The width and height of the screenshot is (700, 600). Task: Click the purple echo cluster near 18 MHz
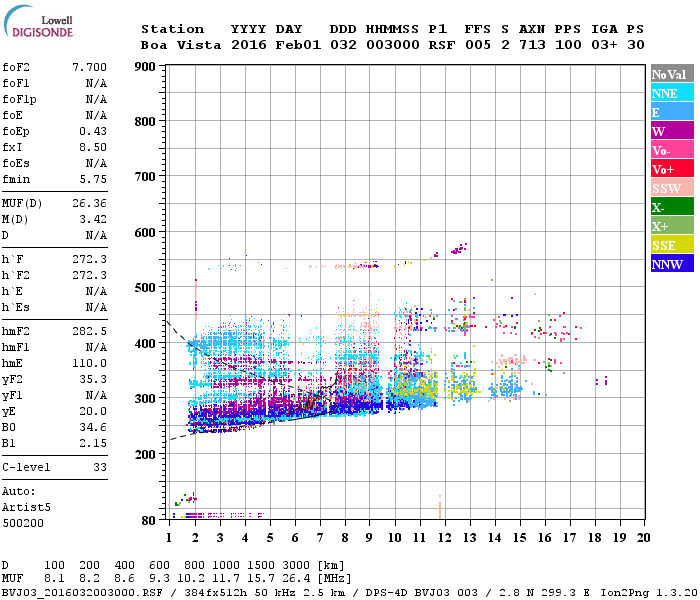[x=602, y=381]
